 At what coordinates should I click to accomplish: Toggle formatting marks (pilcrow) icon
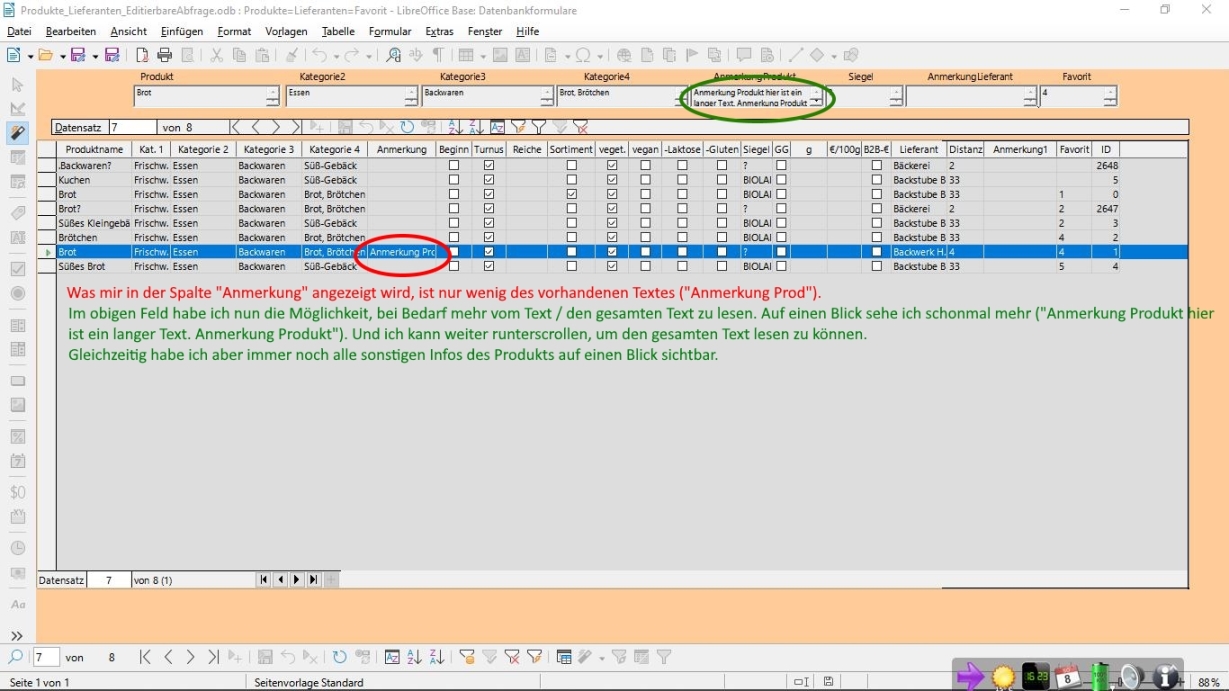point(437,56)
